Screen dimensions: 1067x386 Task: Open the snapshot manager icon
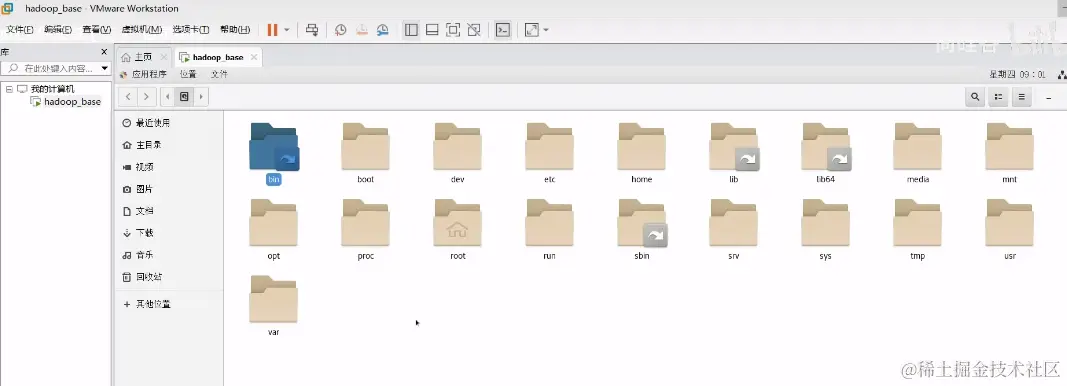point(382,30)
